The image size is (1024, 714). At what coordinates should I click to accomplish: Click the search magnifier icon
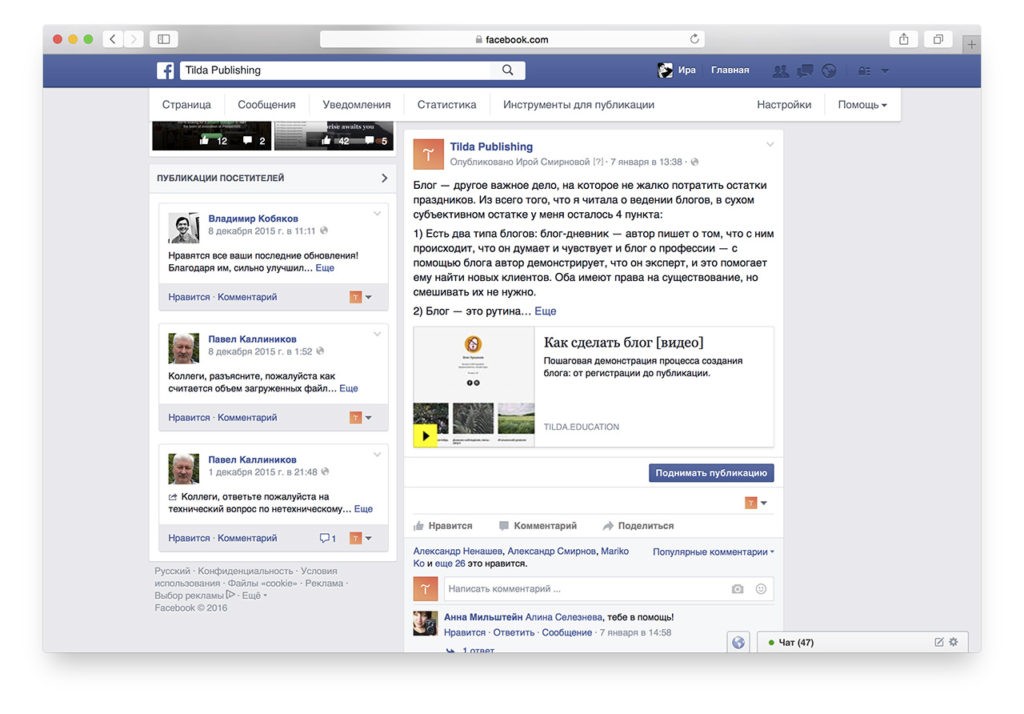[507, 70]
